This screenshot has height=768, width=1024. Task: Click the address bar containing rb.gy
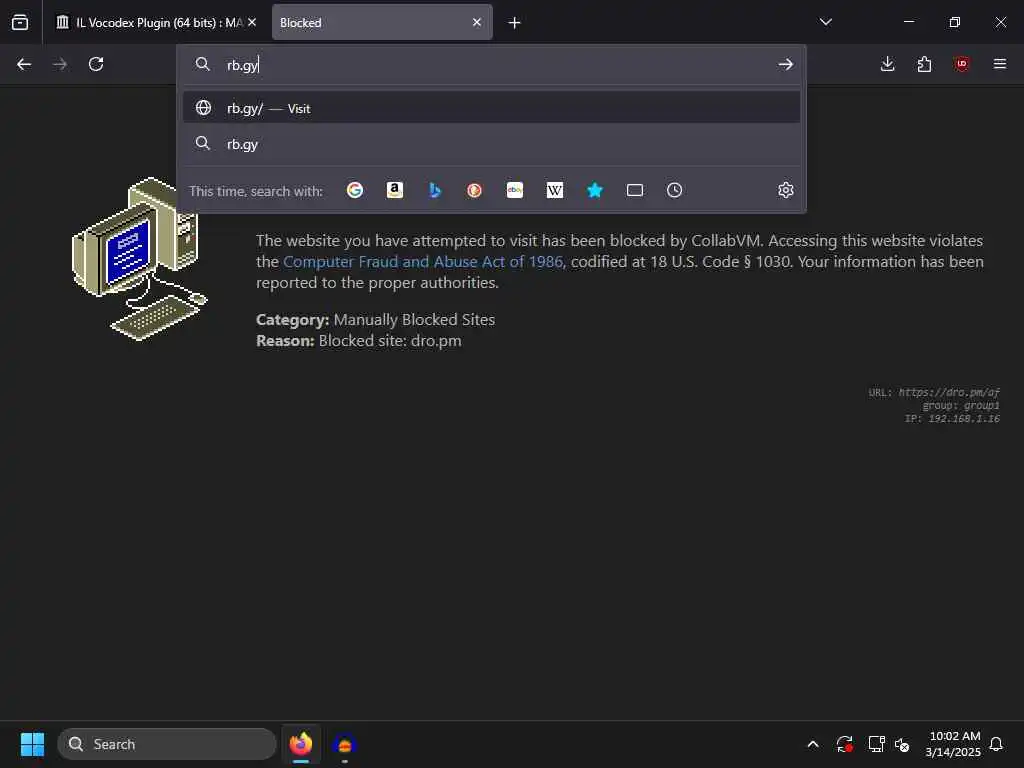coord(491,65)
